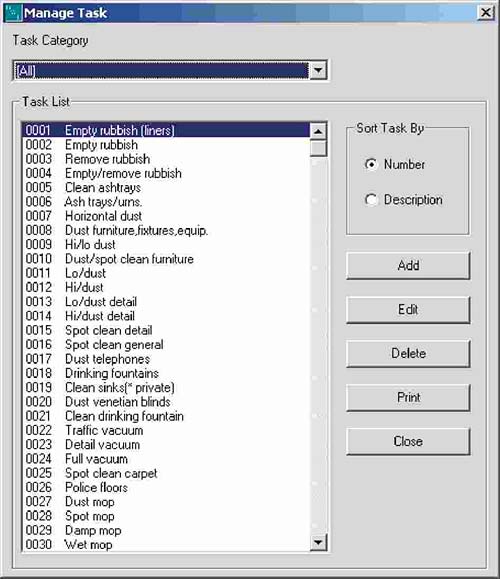Image resolution: width=500 pixels, height=579 pixels.
Task: Click the Add button
Action: tap(408, 265)
